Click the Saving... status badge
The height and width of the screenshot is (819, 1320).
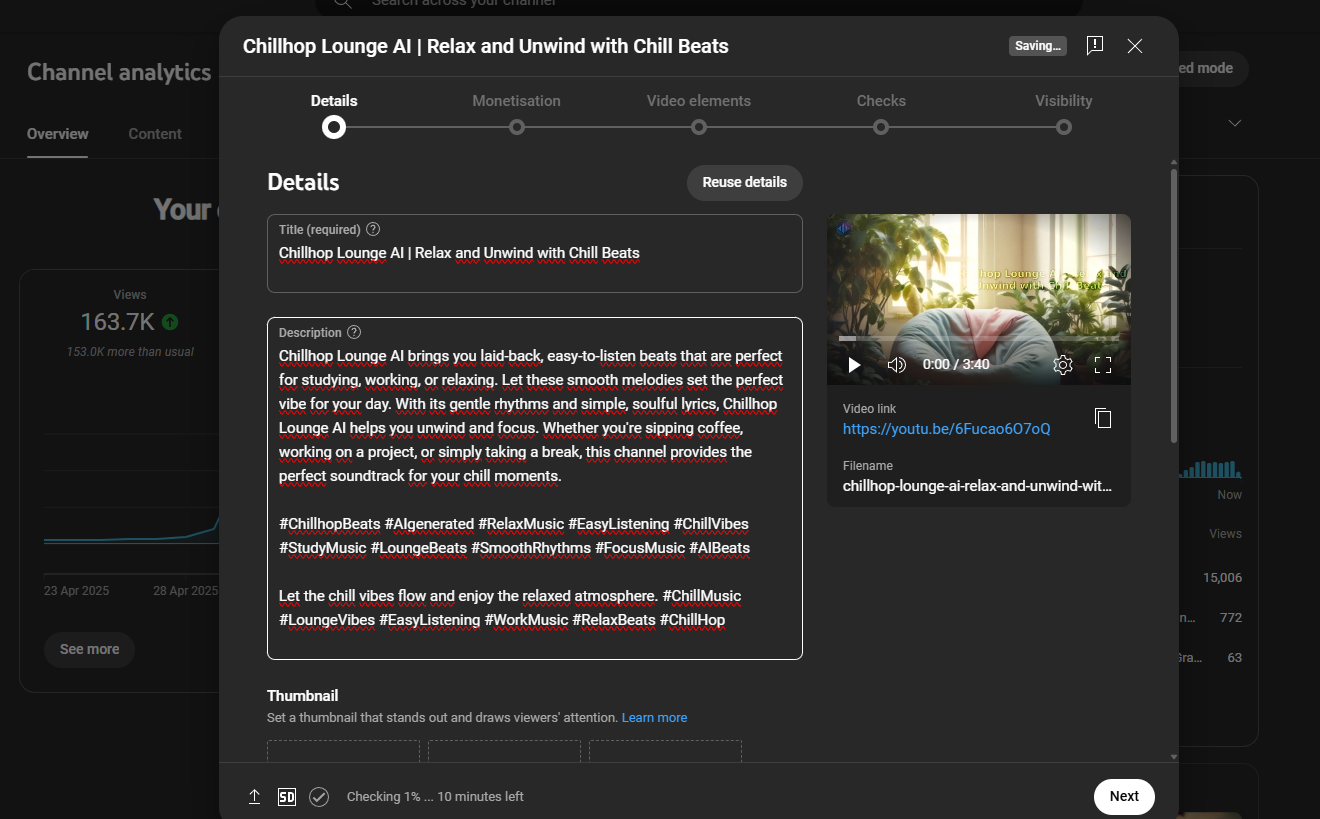pos(1038,46)
